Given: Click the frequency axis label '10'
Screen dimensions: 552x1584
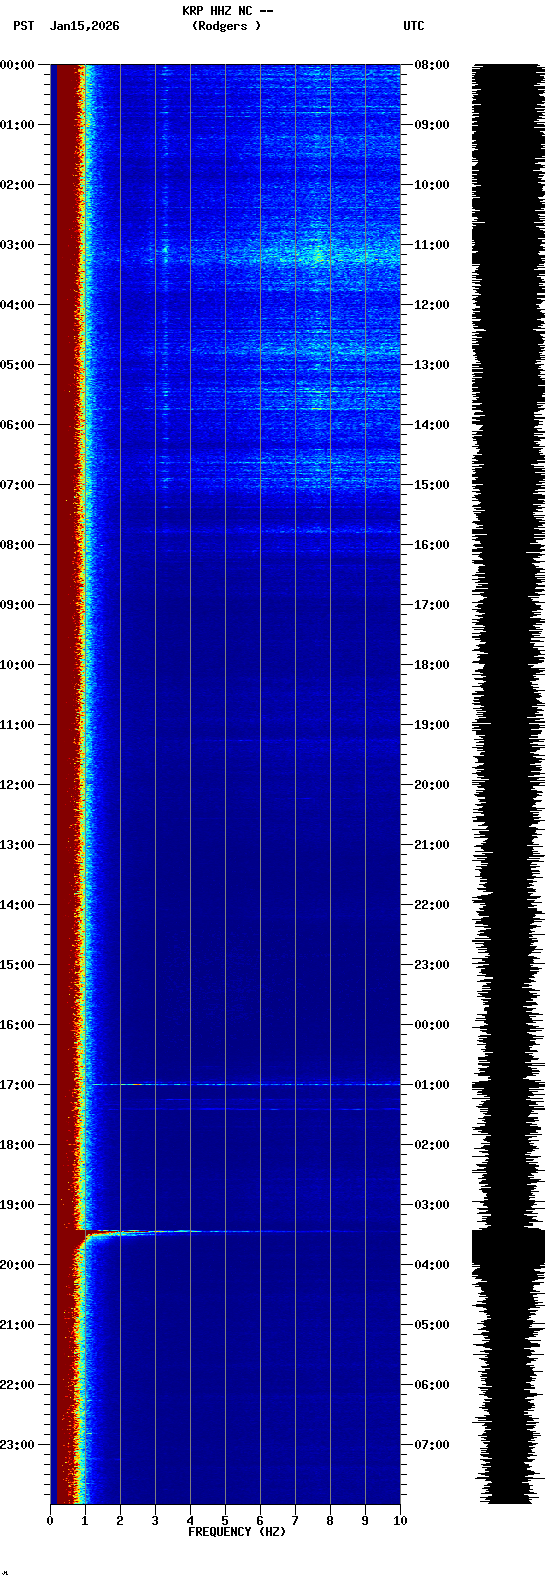Looking at the screenshot, I should tap(400, 1521).
